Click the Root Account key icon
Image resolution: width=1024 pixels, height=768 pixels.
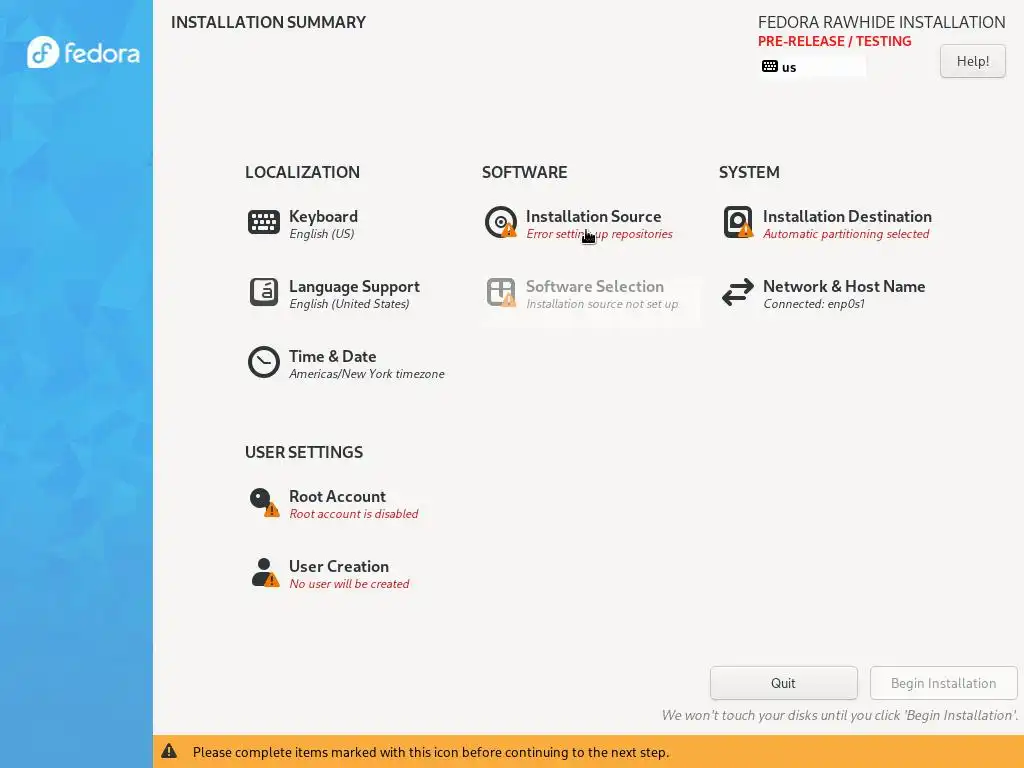(264, 502)
